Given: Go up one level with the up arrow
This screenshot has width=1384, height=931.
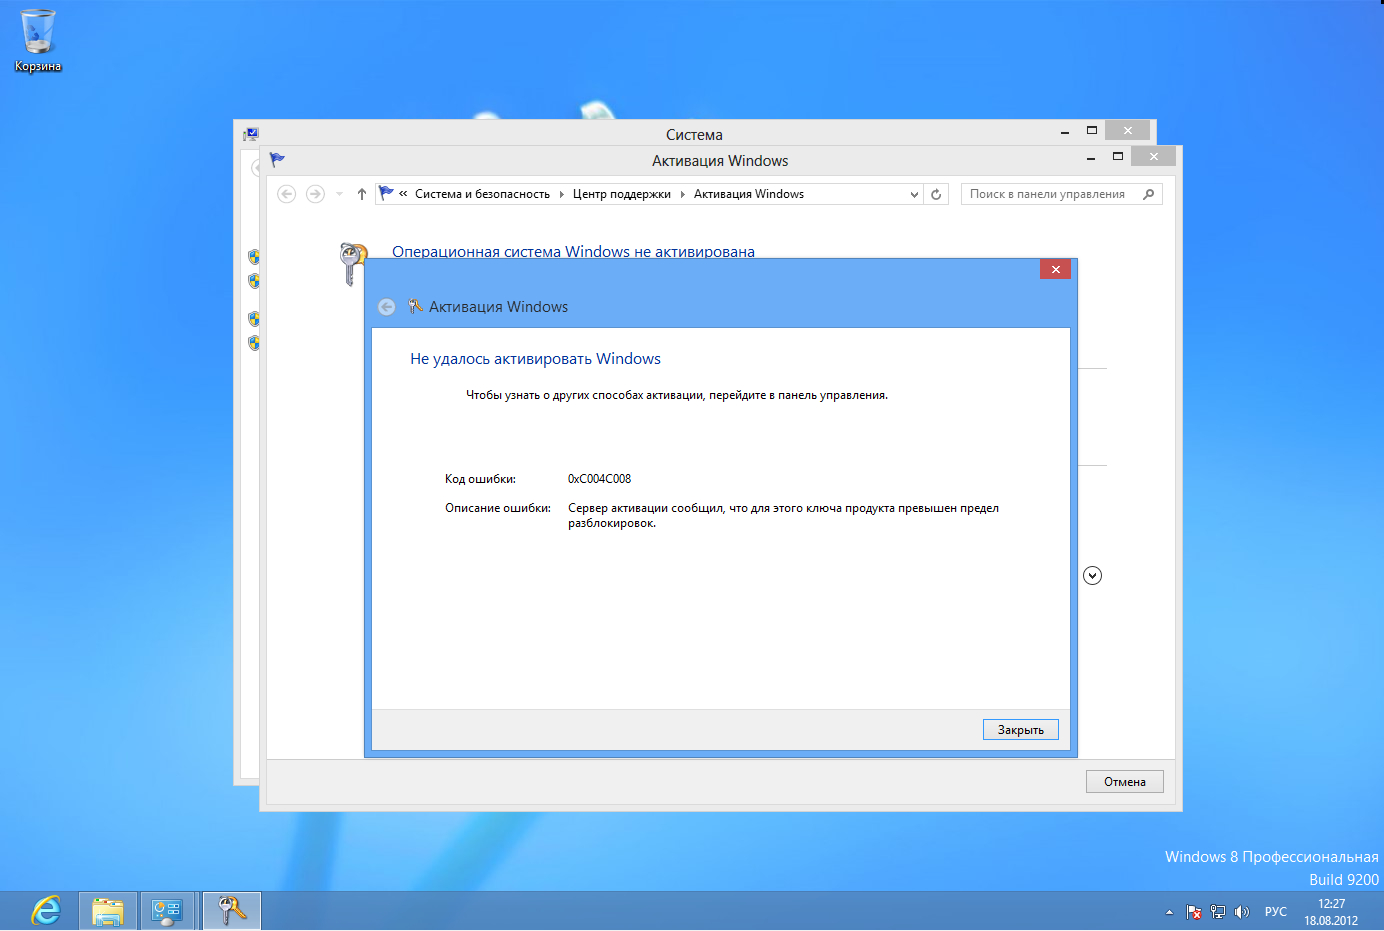Looking at the screenshot, I should [x=361, y=194].
